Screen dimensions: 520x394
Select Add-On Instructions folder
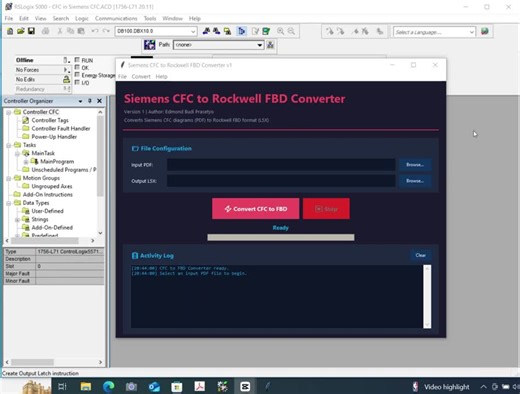click(x=47, y=195)
